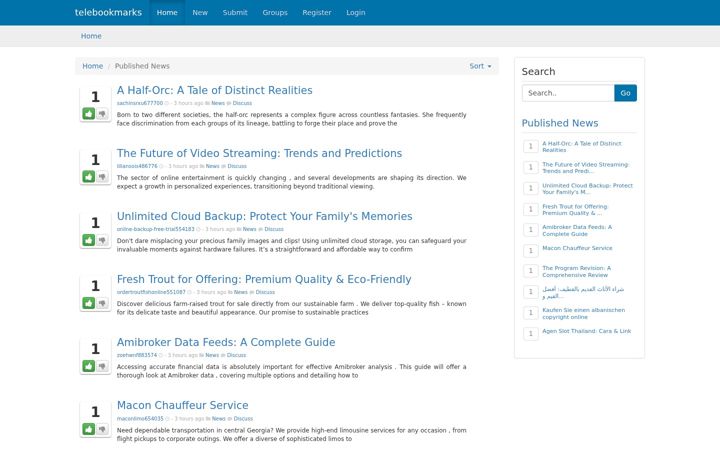Open sidebar link 'Macon Chauffeur Service'

click(577, 248)
